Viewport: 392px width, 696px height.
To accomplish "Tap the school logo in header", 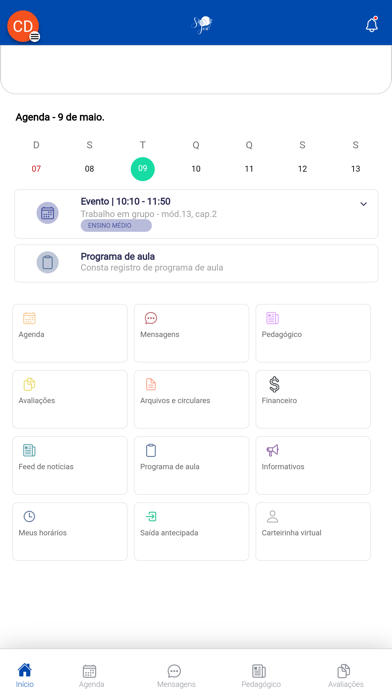I will pyautogui.click(x=202, y=24).
